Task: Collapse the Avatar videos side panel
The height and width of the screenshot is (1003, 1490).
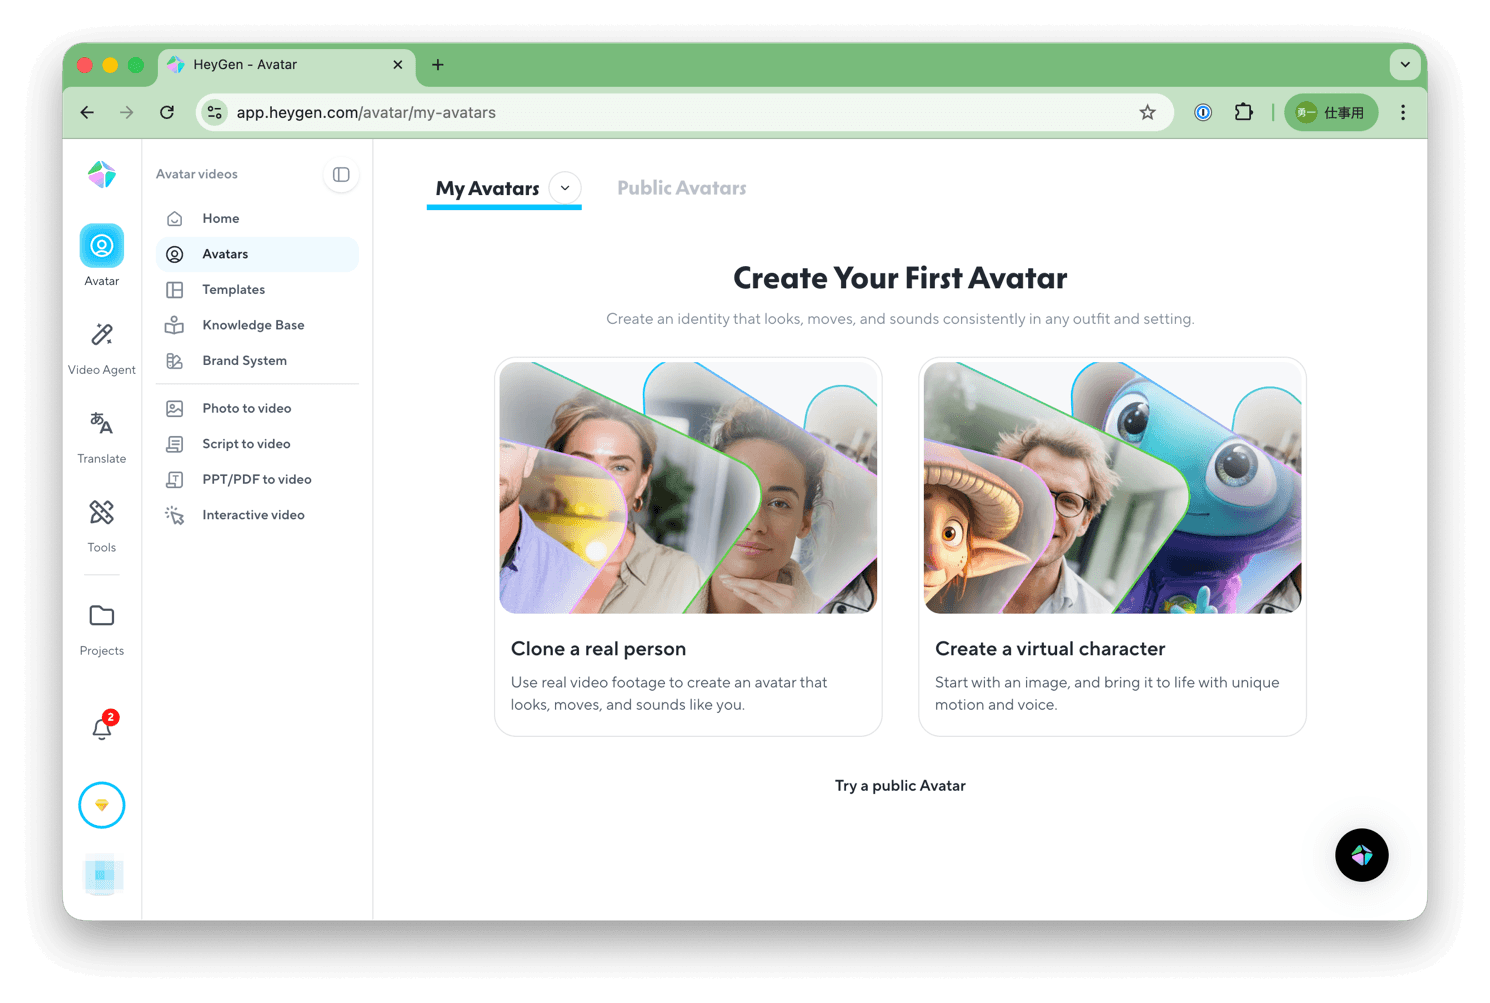Action: coord(341,175)
